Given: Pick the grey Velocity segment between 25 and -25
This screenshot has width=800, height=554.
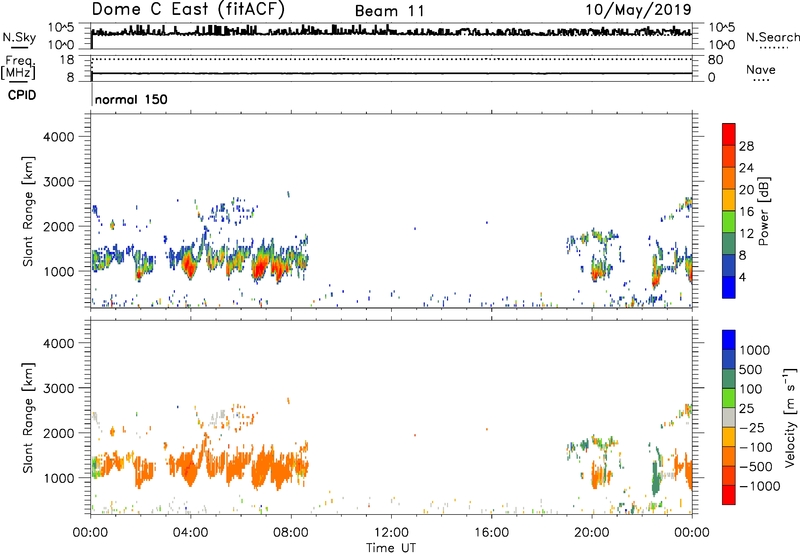Looking at the screenshot, I should 729,417.
